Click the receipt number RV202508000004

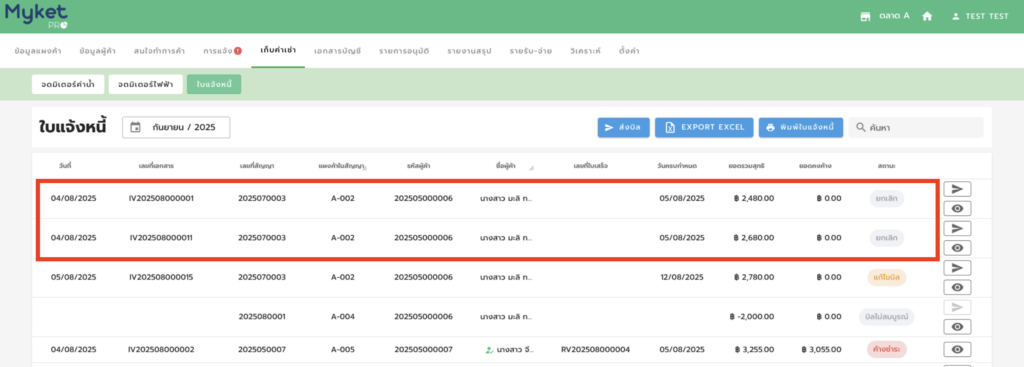[596, 349]
